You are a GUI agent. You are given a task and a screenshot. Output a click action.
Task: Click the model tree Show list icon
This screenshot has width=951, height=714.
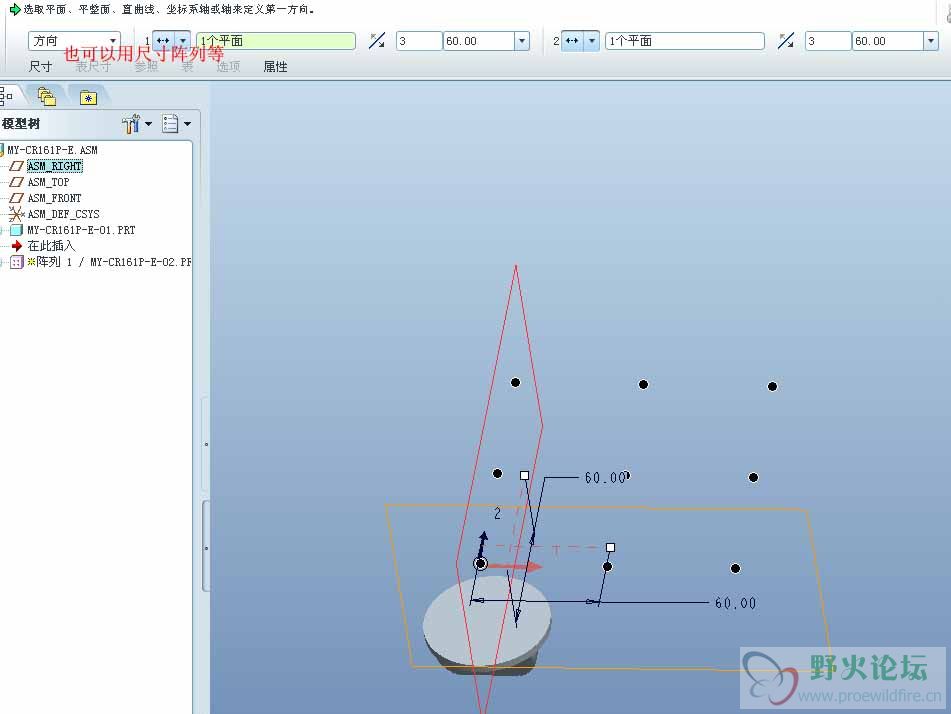tap(170, 124)
